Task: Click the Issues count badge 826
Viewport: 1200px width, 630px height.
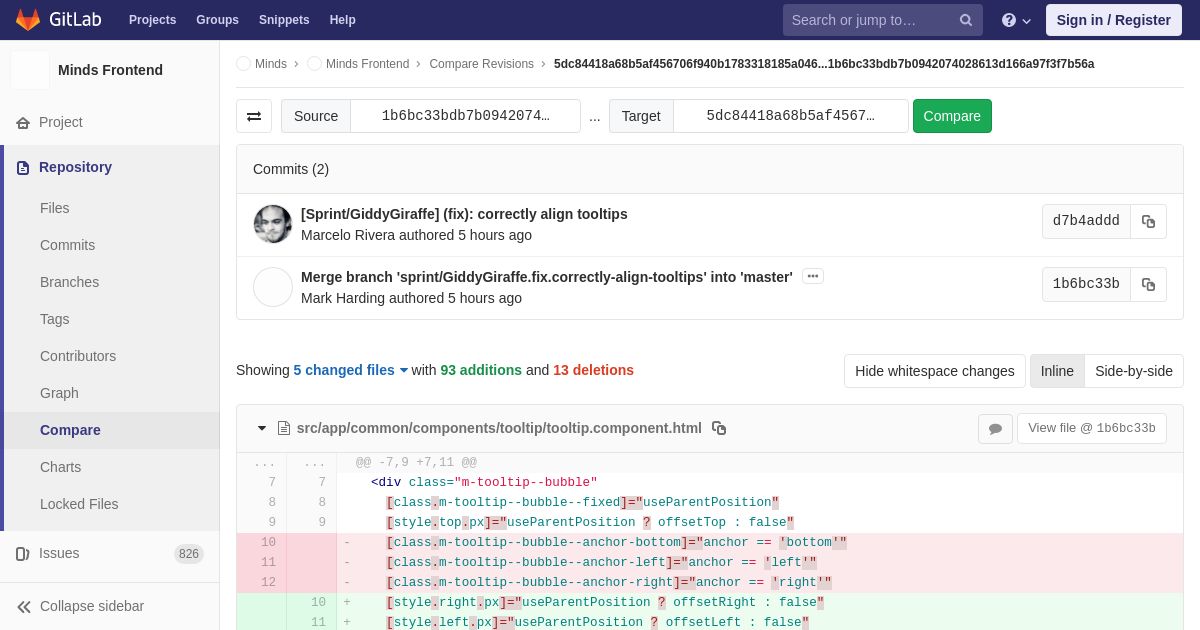Action: tap(188, 554)
